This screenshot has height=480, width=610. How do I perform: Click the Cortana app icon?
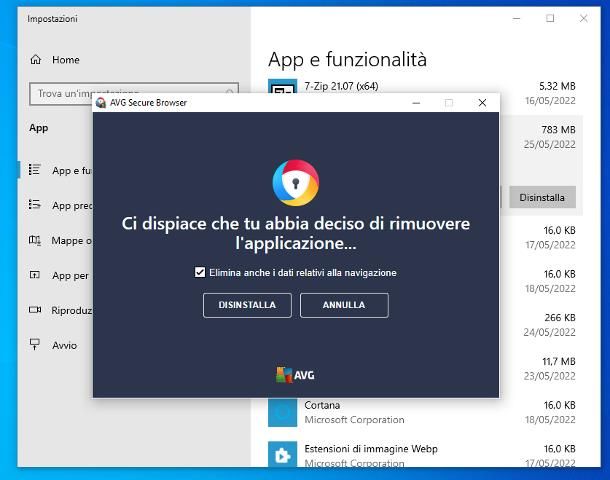point(282,412)
